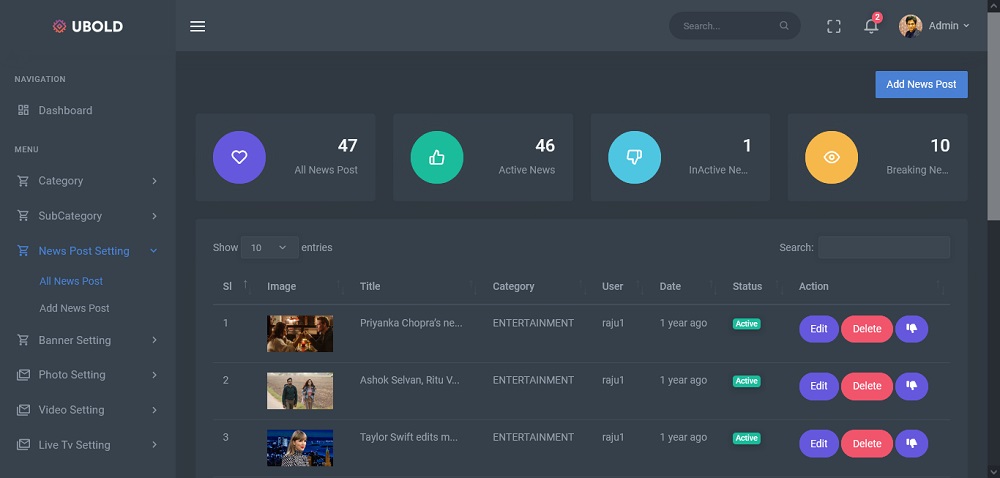Click the Active badge in row 1
Viewport: 1000px width, 478px height.
pyautogui.click(x=747, y=324)
